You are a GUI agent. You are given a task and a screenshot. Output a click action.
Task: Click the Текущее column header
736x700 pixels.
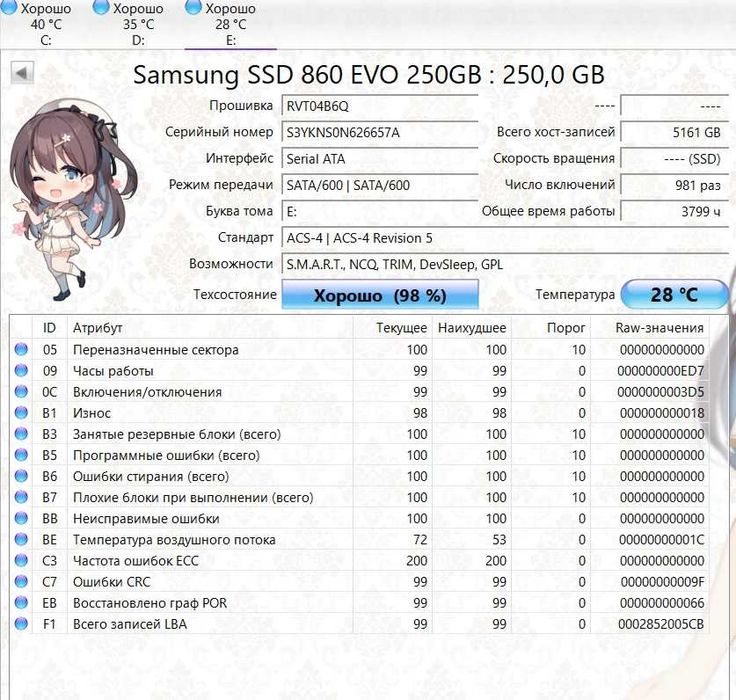pos(392,328)
